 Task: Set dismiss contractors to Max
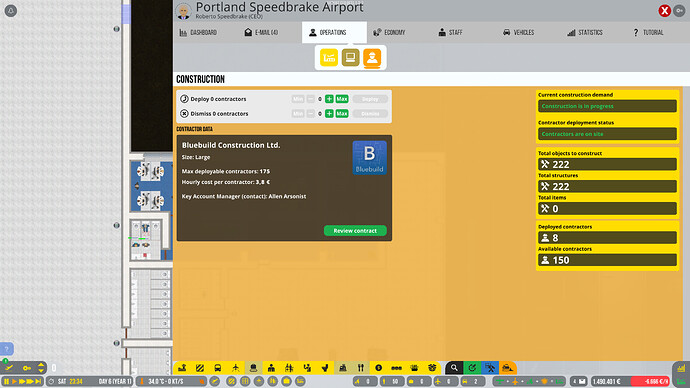tap(342, 113)
